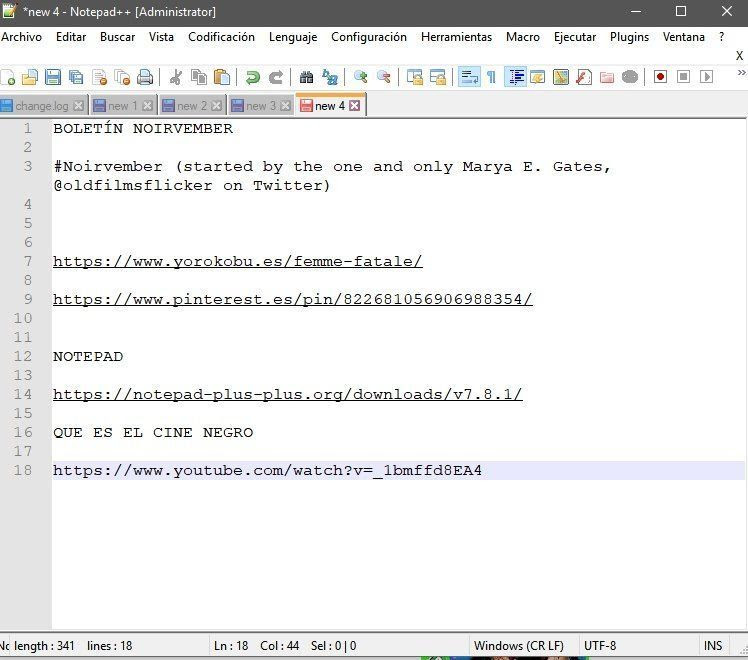Screen dimensions: 748x660
Task: Click the Stop recording macro icon
Action: click(x=684, y=77)
